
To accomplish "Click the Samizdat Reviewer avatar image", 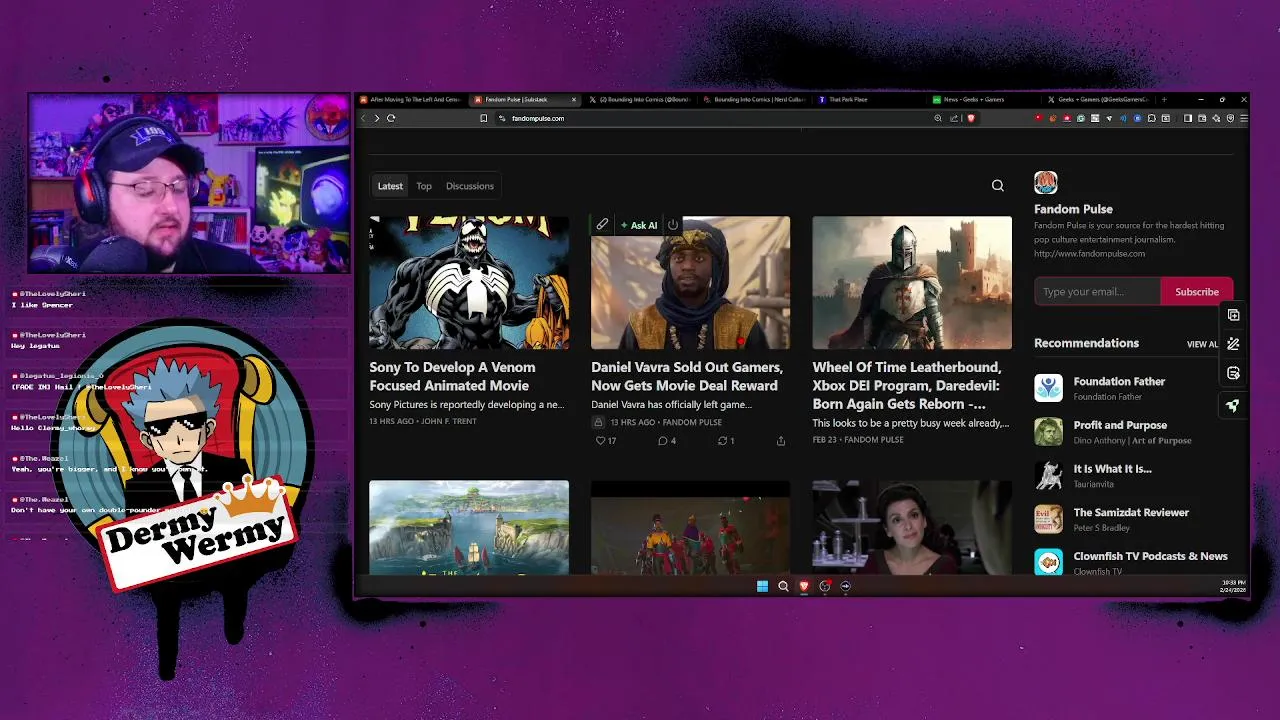I will 1048,519.
